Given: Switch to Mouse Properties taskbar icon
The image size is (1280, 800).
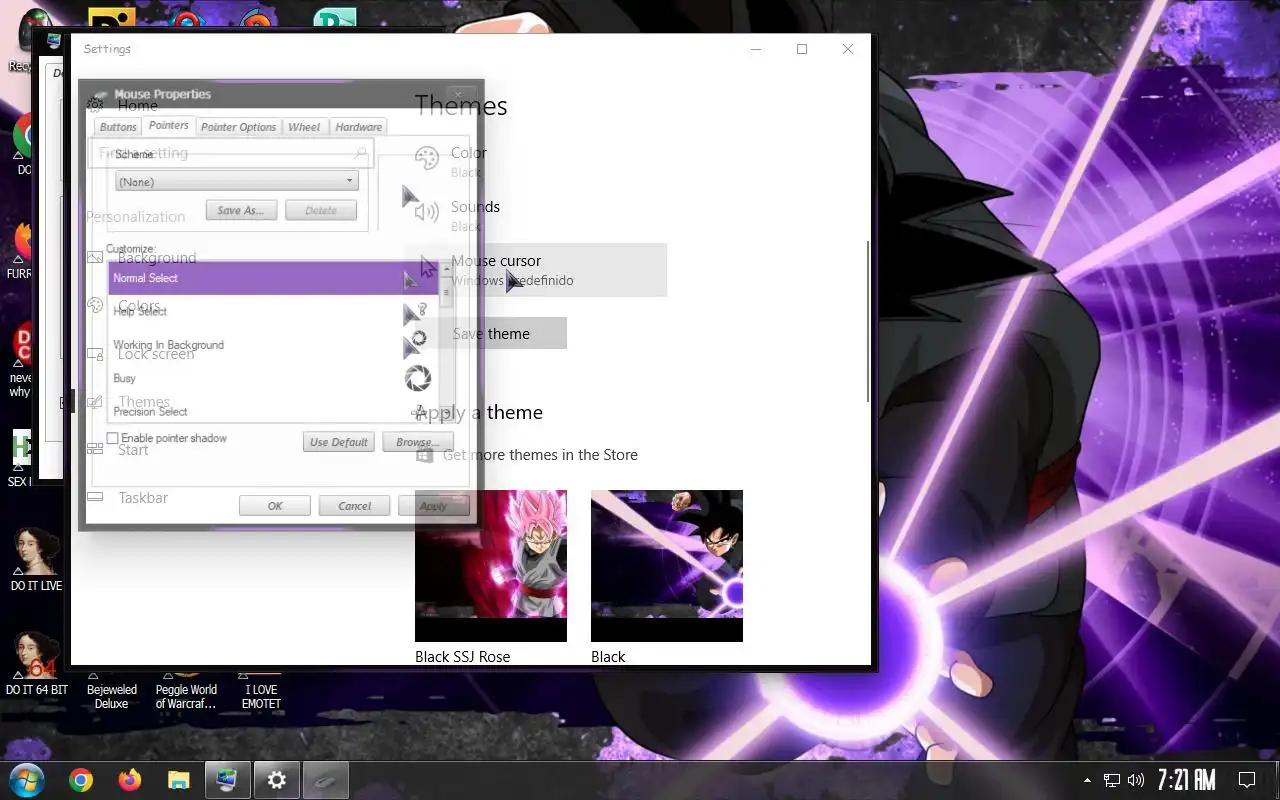Looking at the screenshot, I should click(x=326, y=780).
